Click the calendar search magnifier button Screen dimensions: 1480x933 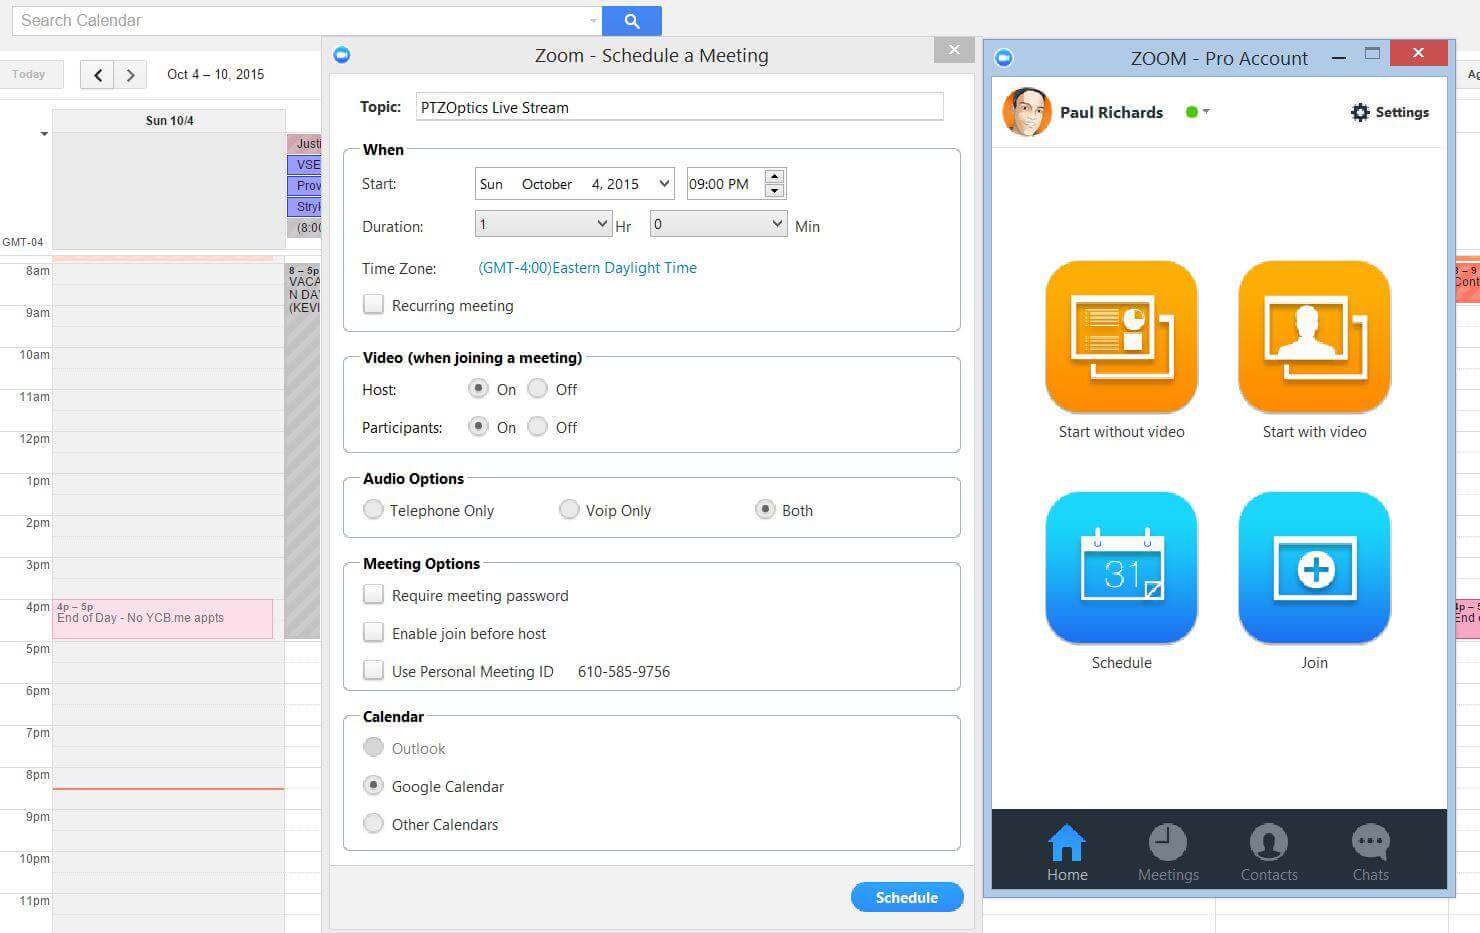coord(631,20)
